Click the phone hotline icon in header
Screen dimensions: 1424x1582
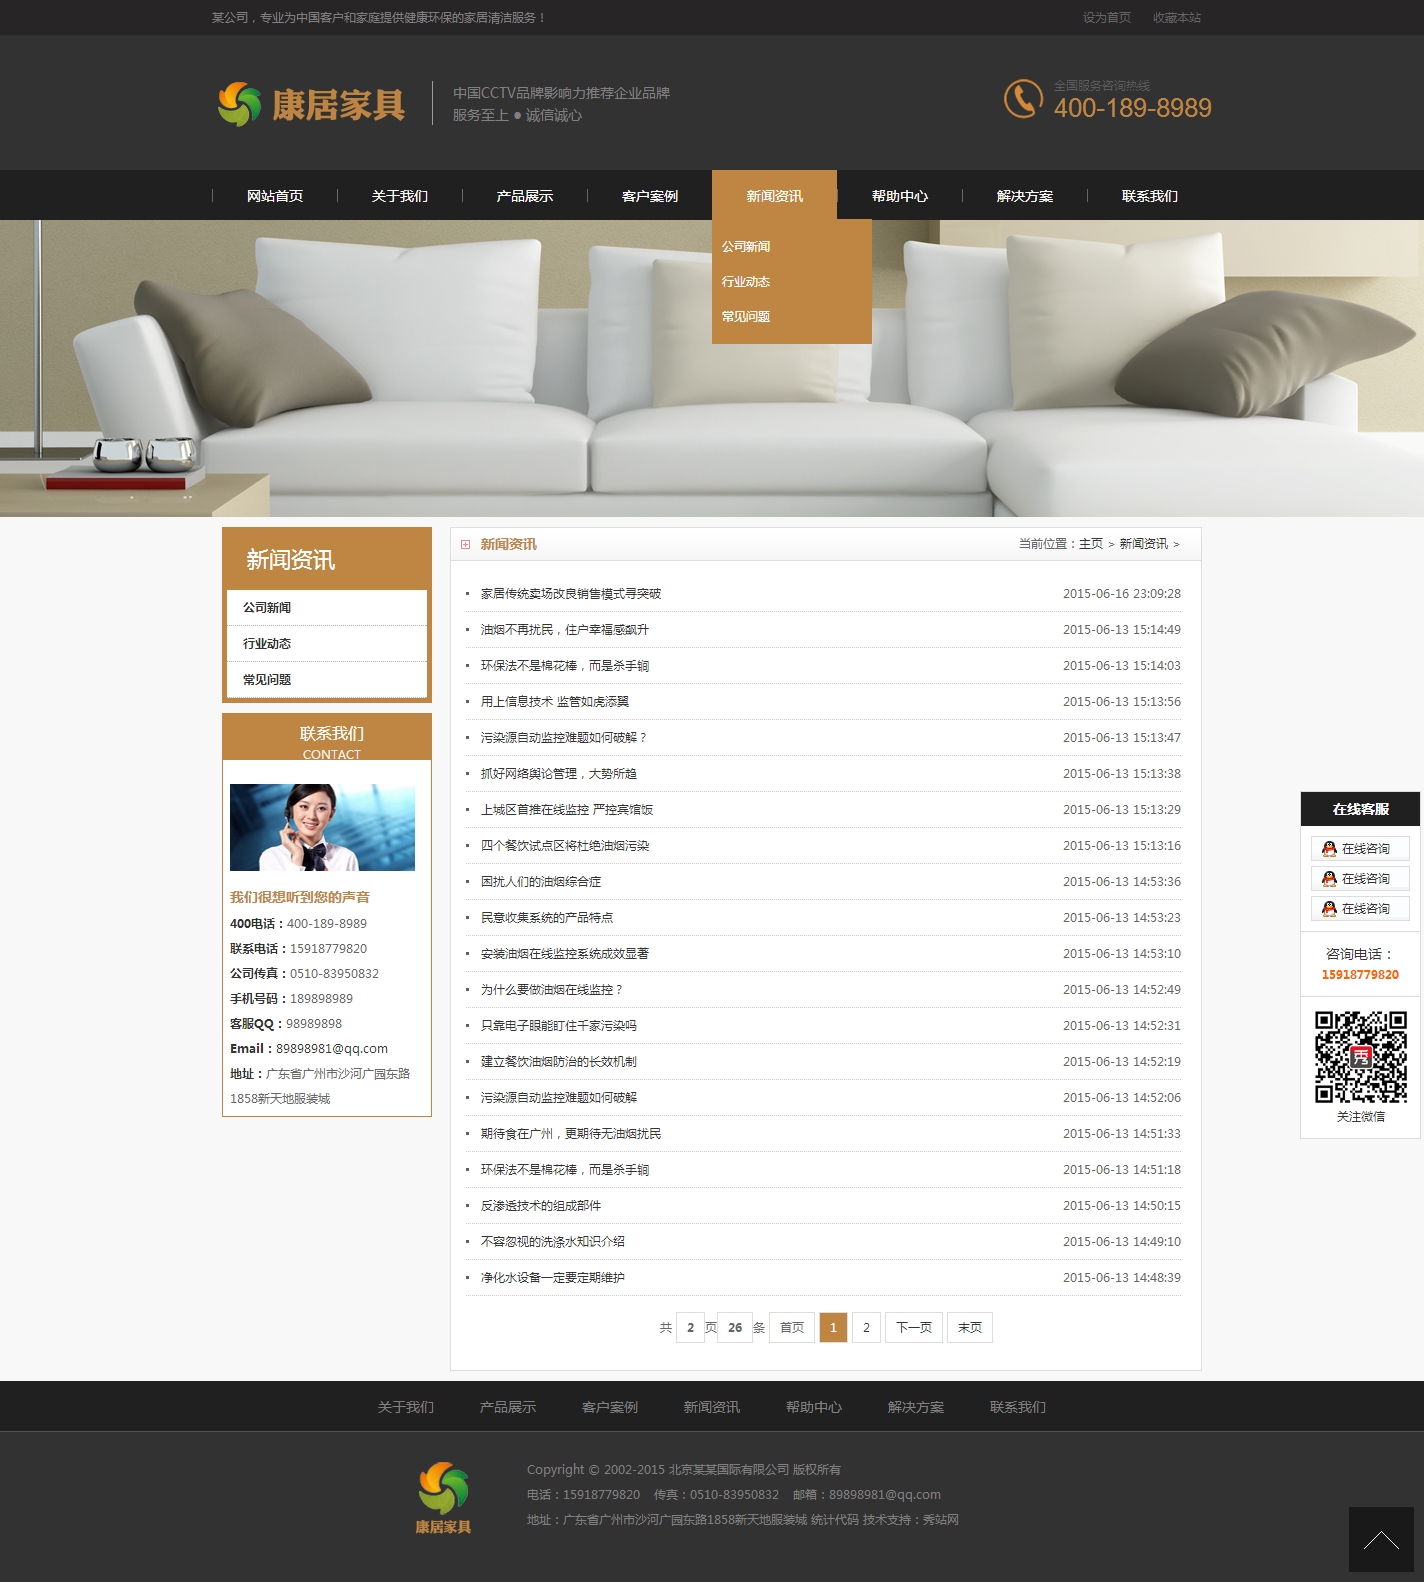pyautogui.click(x=1023, y=99)
